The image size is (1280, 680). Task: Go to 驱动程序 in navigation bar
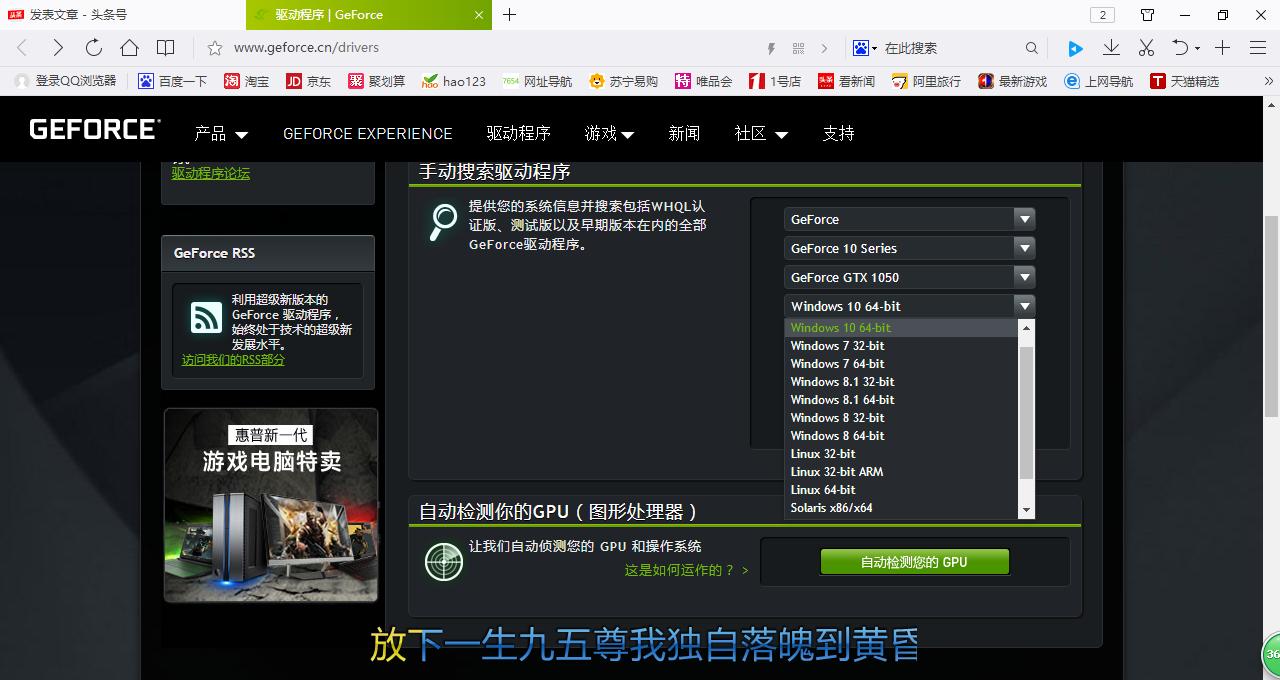coord(518,134)
